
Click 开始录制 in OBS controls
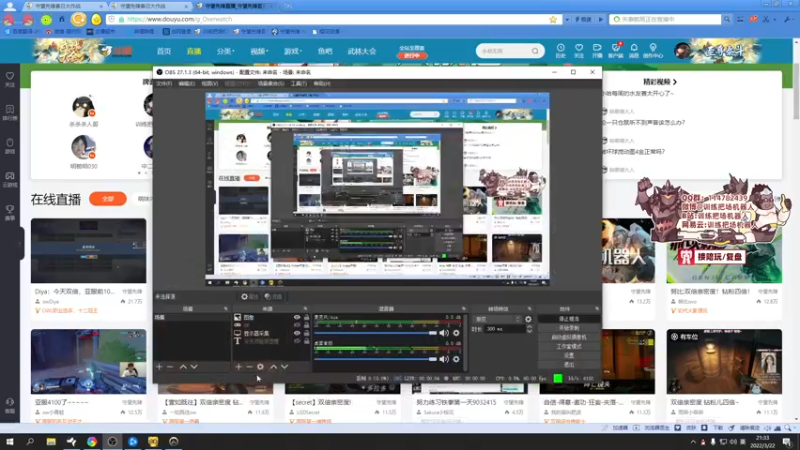tap(569, 328)
